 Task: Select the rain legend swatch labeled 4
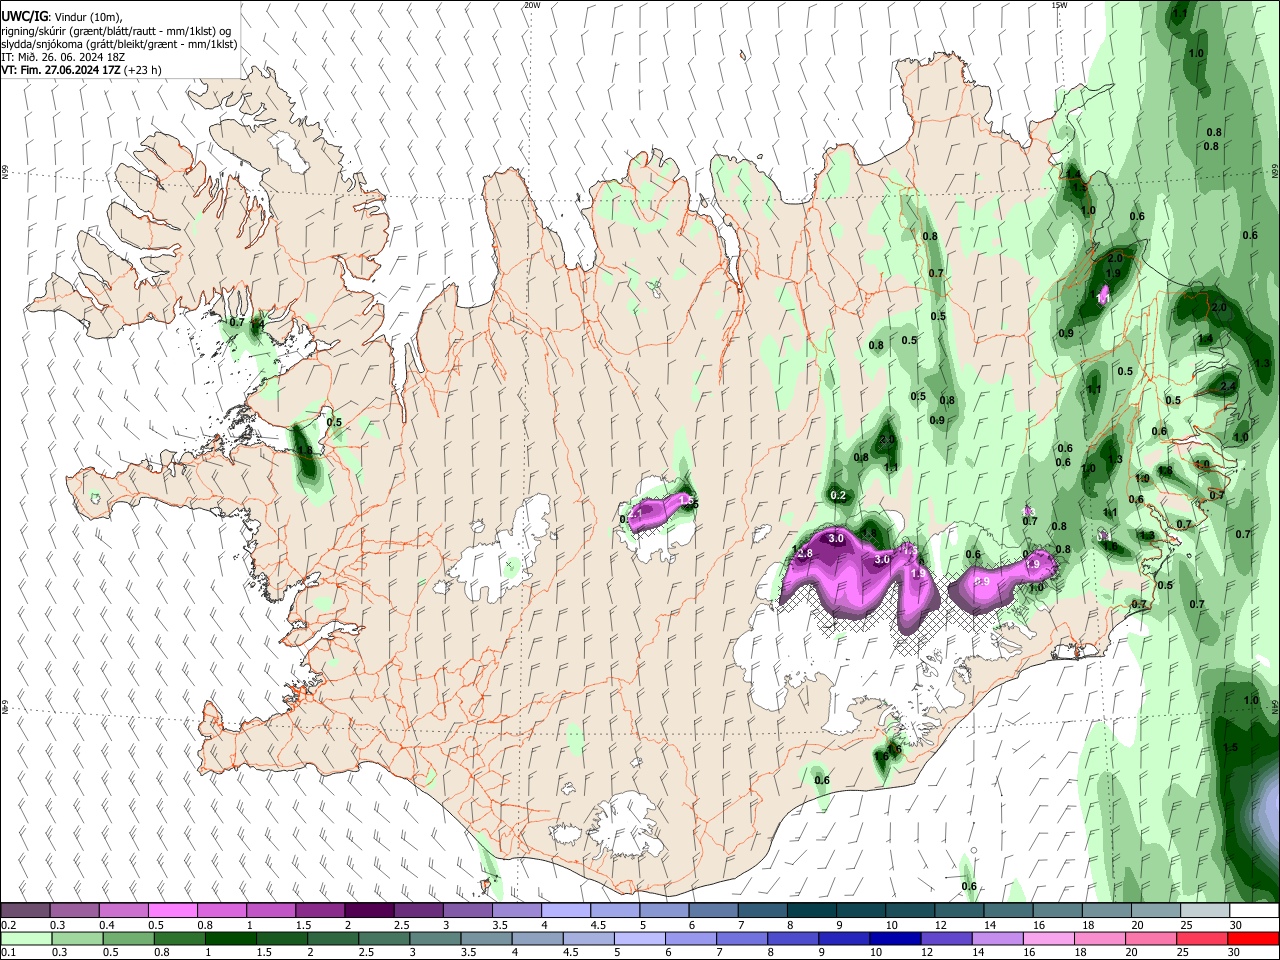[537, 938]
